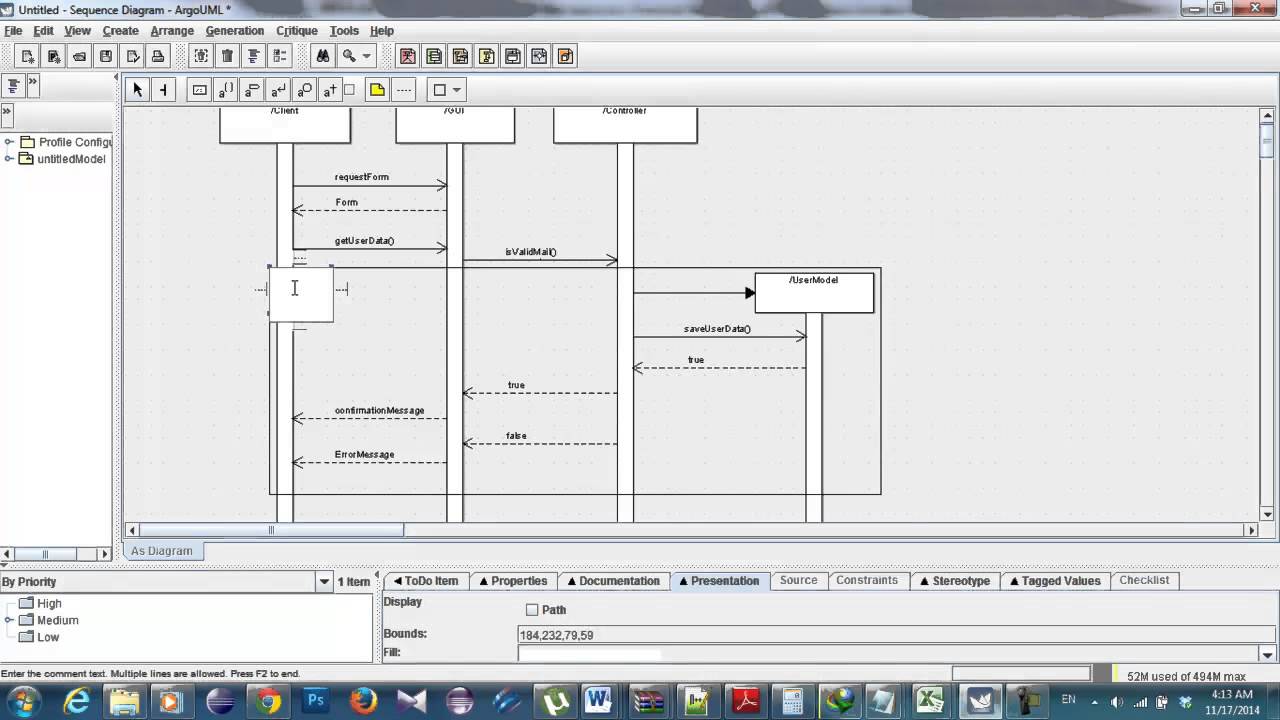The height and width of the screenshot is (720, 1280).
Task: Create a new Use Case diagram icon
Action: pyautogui.click(x=408, y=56)
